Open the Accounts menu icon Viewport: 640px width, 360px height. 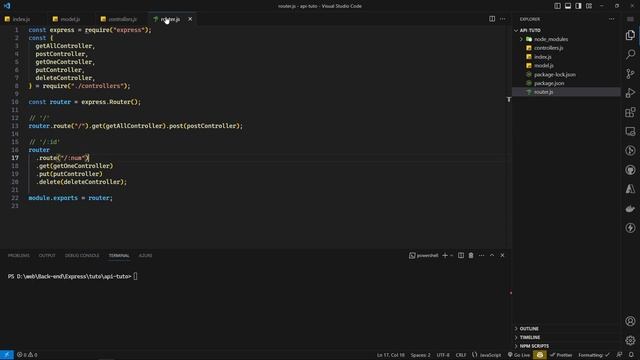[630, 321]
